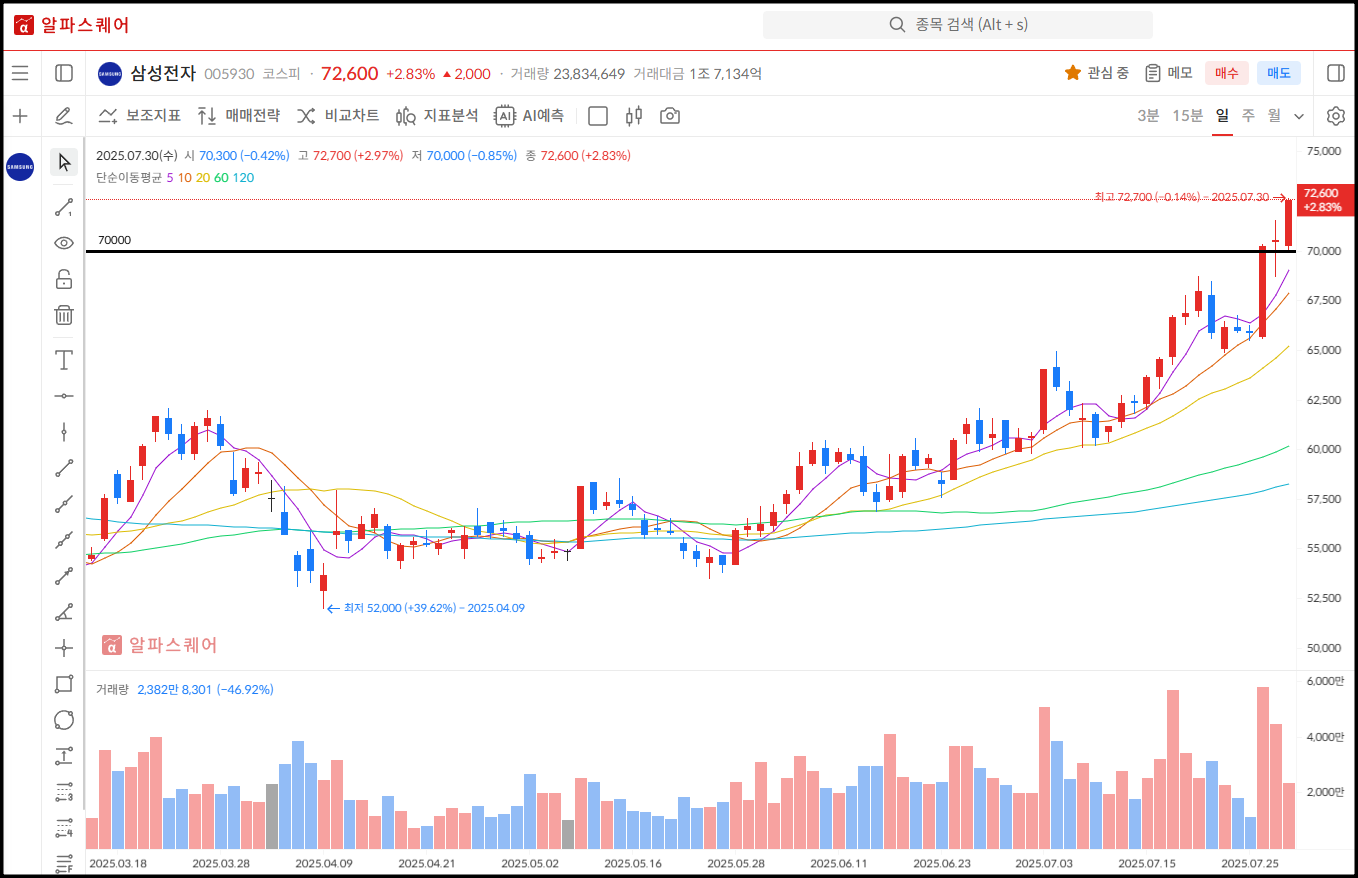Image resolution: width=1358 pixels, height=878 pixels.
Task: Select the circle drawing tool
Action: click(64, 720)
